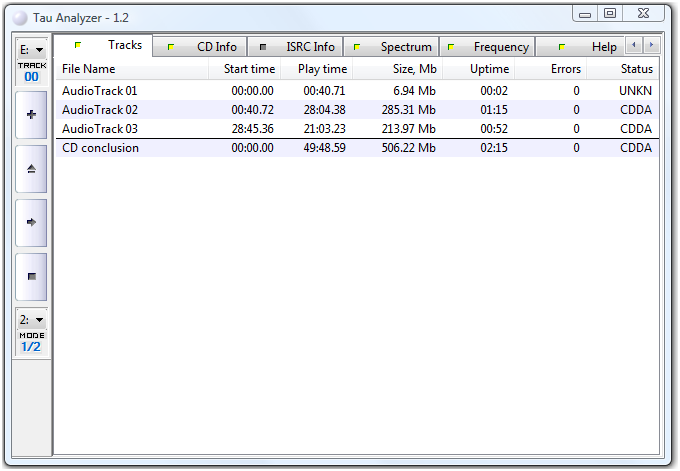Sort list by the Errors column header
This screenshot has height=471, width=680.
(x=553, y=69)
